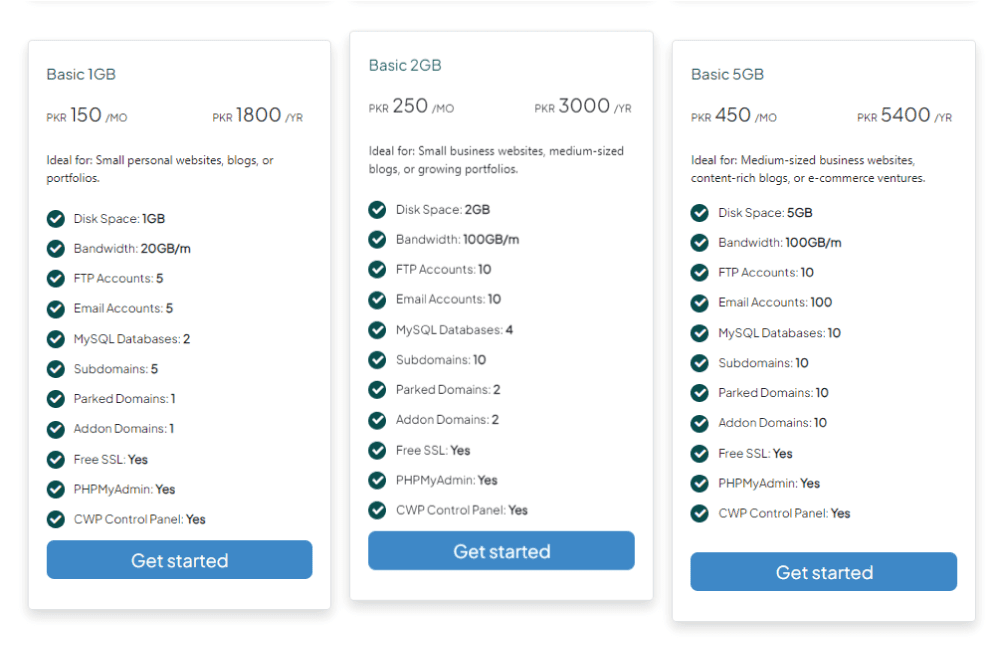The image size is (1000, 662).
Task: Select the Basic 5GB plan title
Action: click(726, 74)
